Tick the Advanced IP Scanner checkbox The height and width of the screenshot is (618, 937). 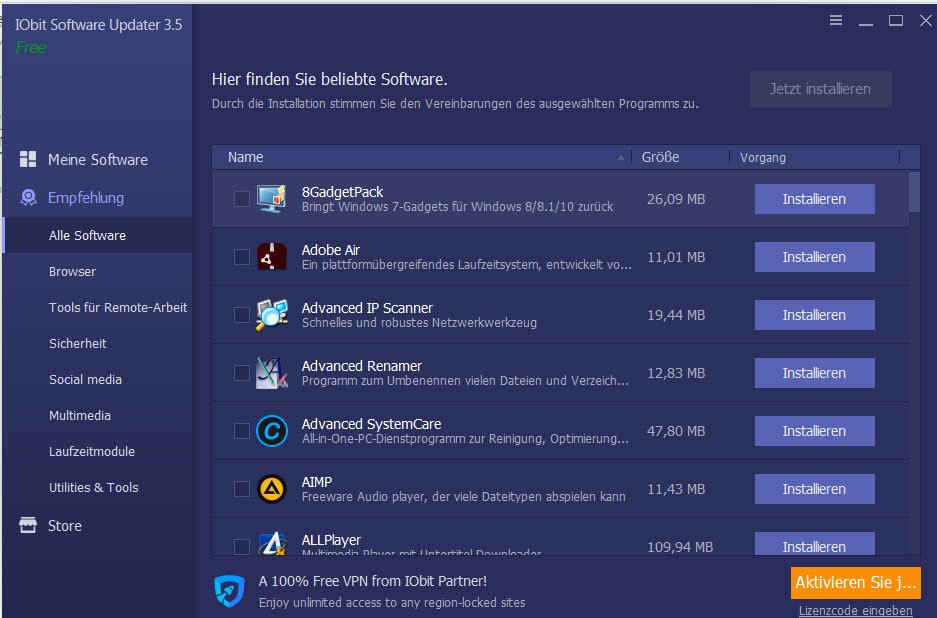click(241, 314)
